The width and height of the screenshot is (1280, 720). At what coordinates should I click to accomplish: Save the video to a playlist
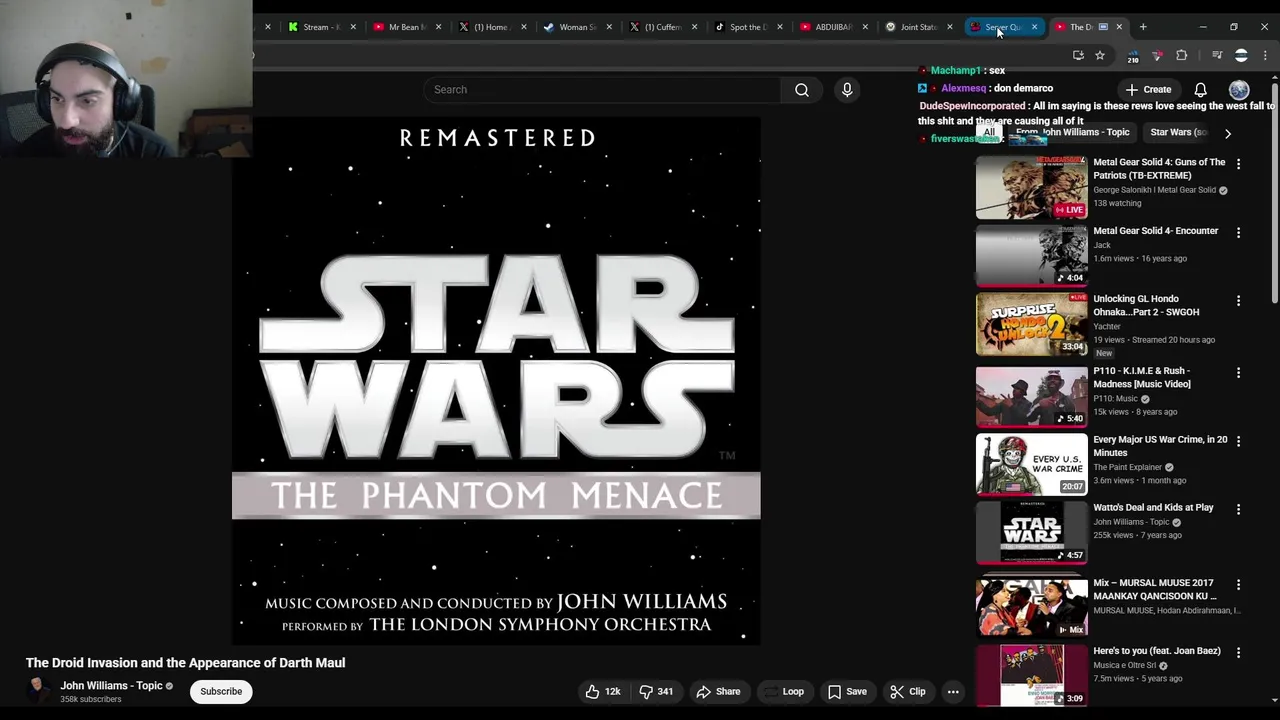pyautogui.click(x=846, y=691)
